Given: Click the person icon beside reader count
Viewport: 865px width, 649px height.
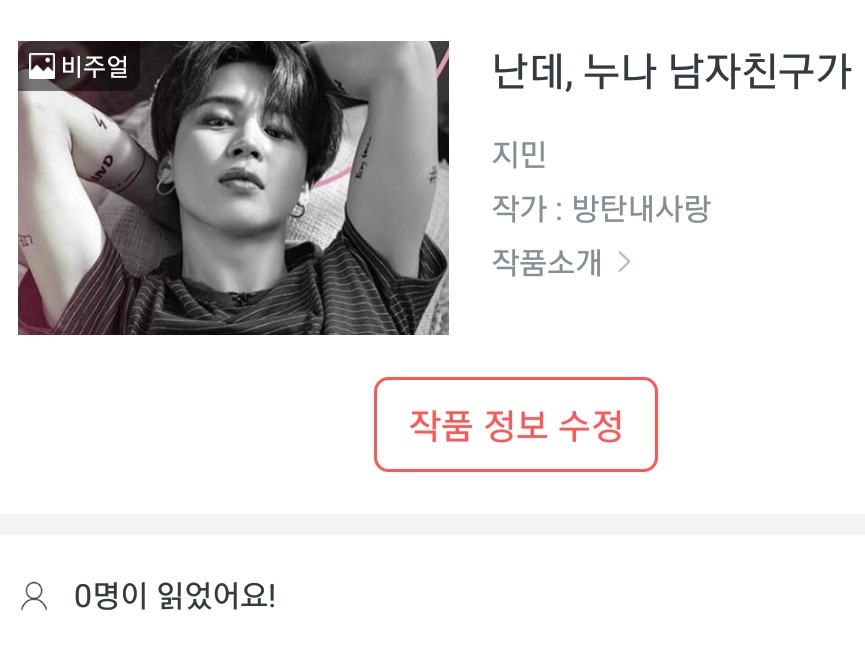Looking at the screenshot, I should (x=34, y=596).
